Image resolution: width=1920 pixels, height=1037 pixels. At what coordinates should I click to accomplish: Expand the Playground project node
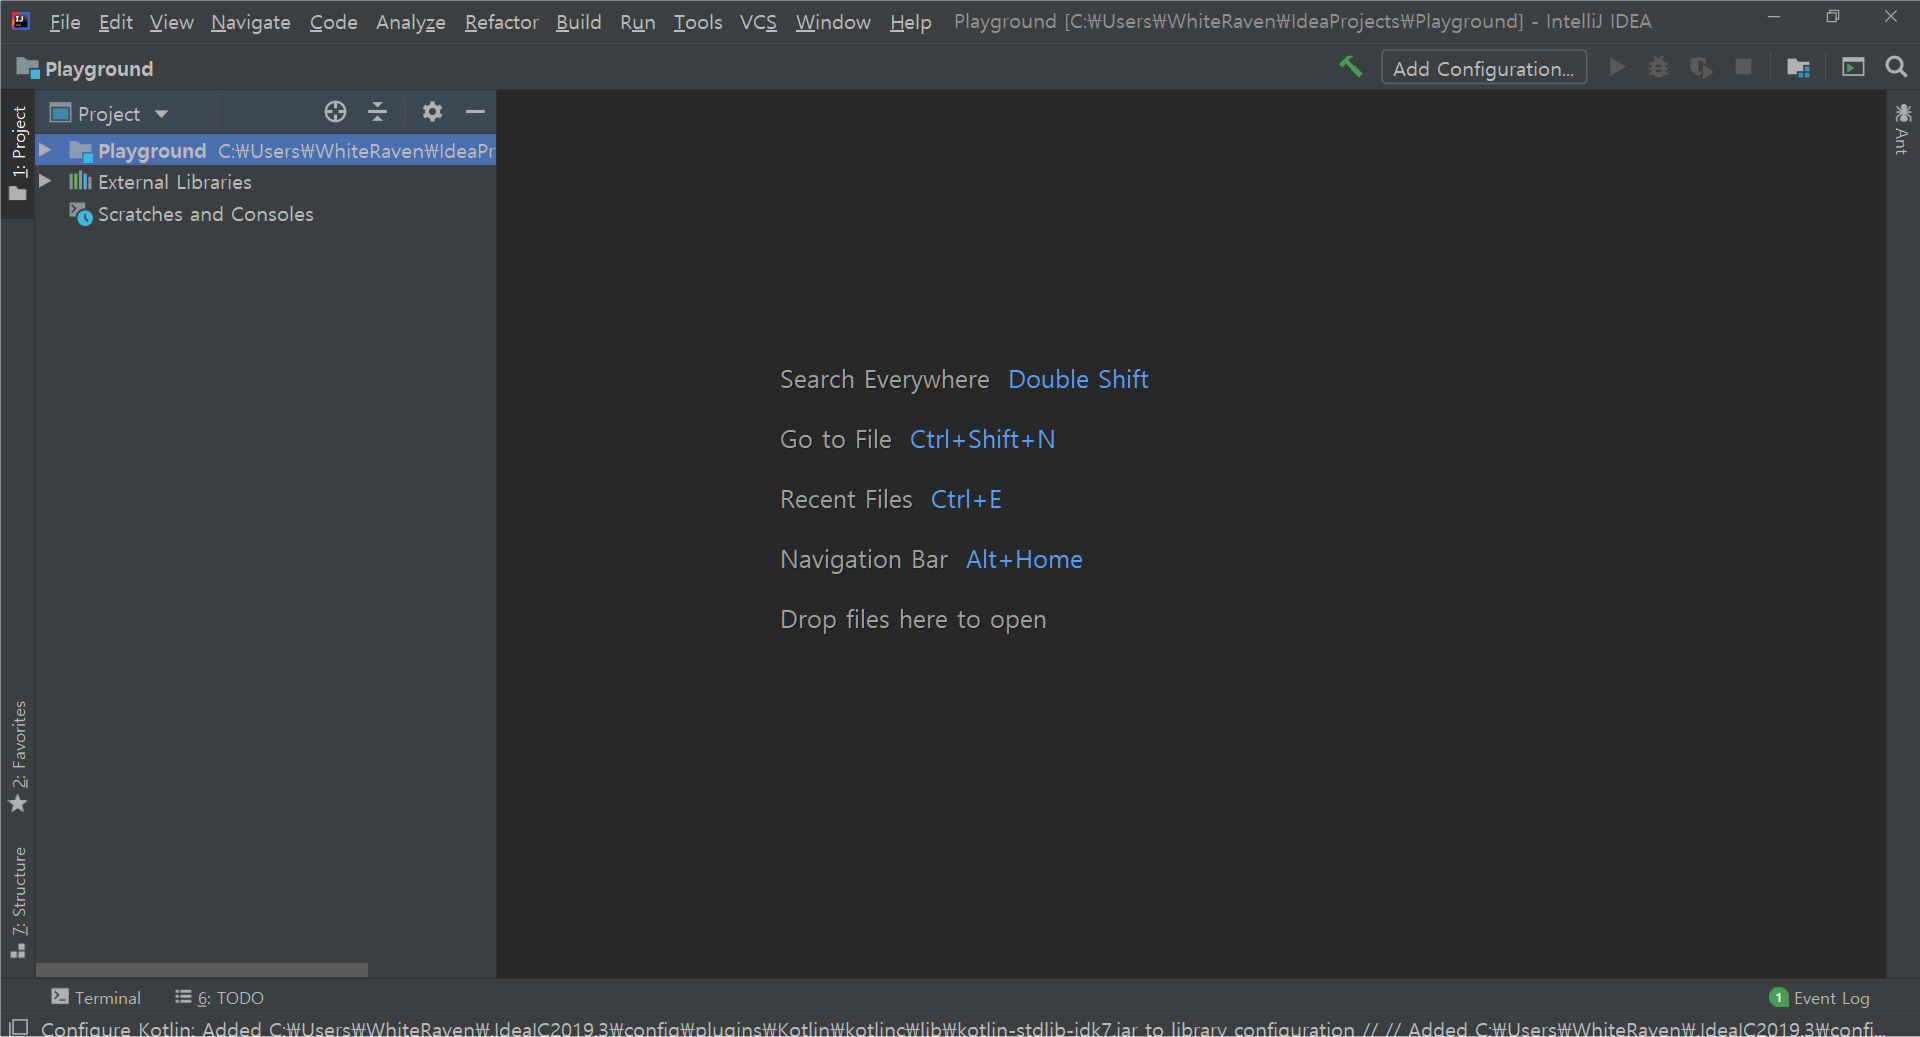[45, 150]
